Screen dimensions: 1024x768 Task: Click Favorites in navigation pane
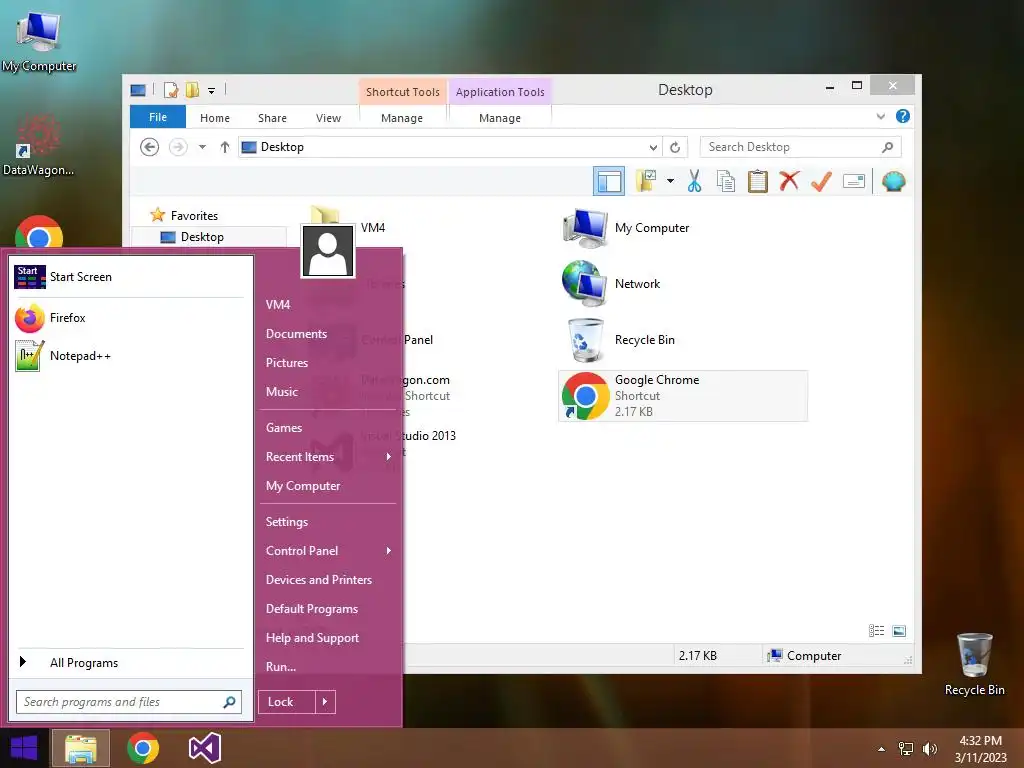tap(194, 216)
